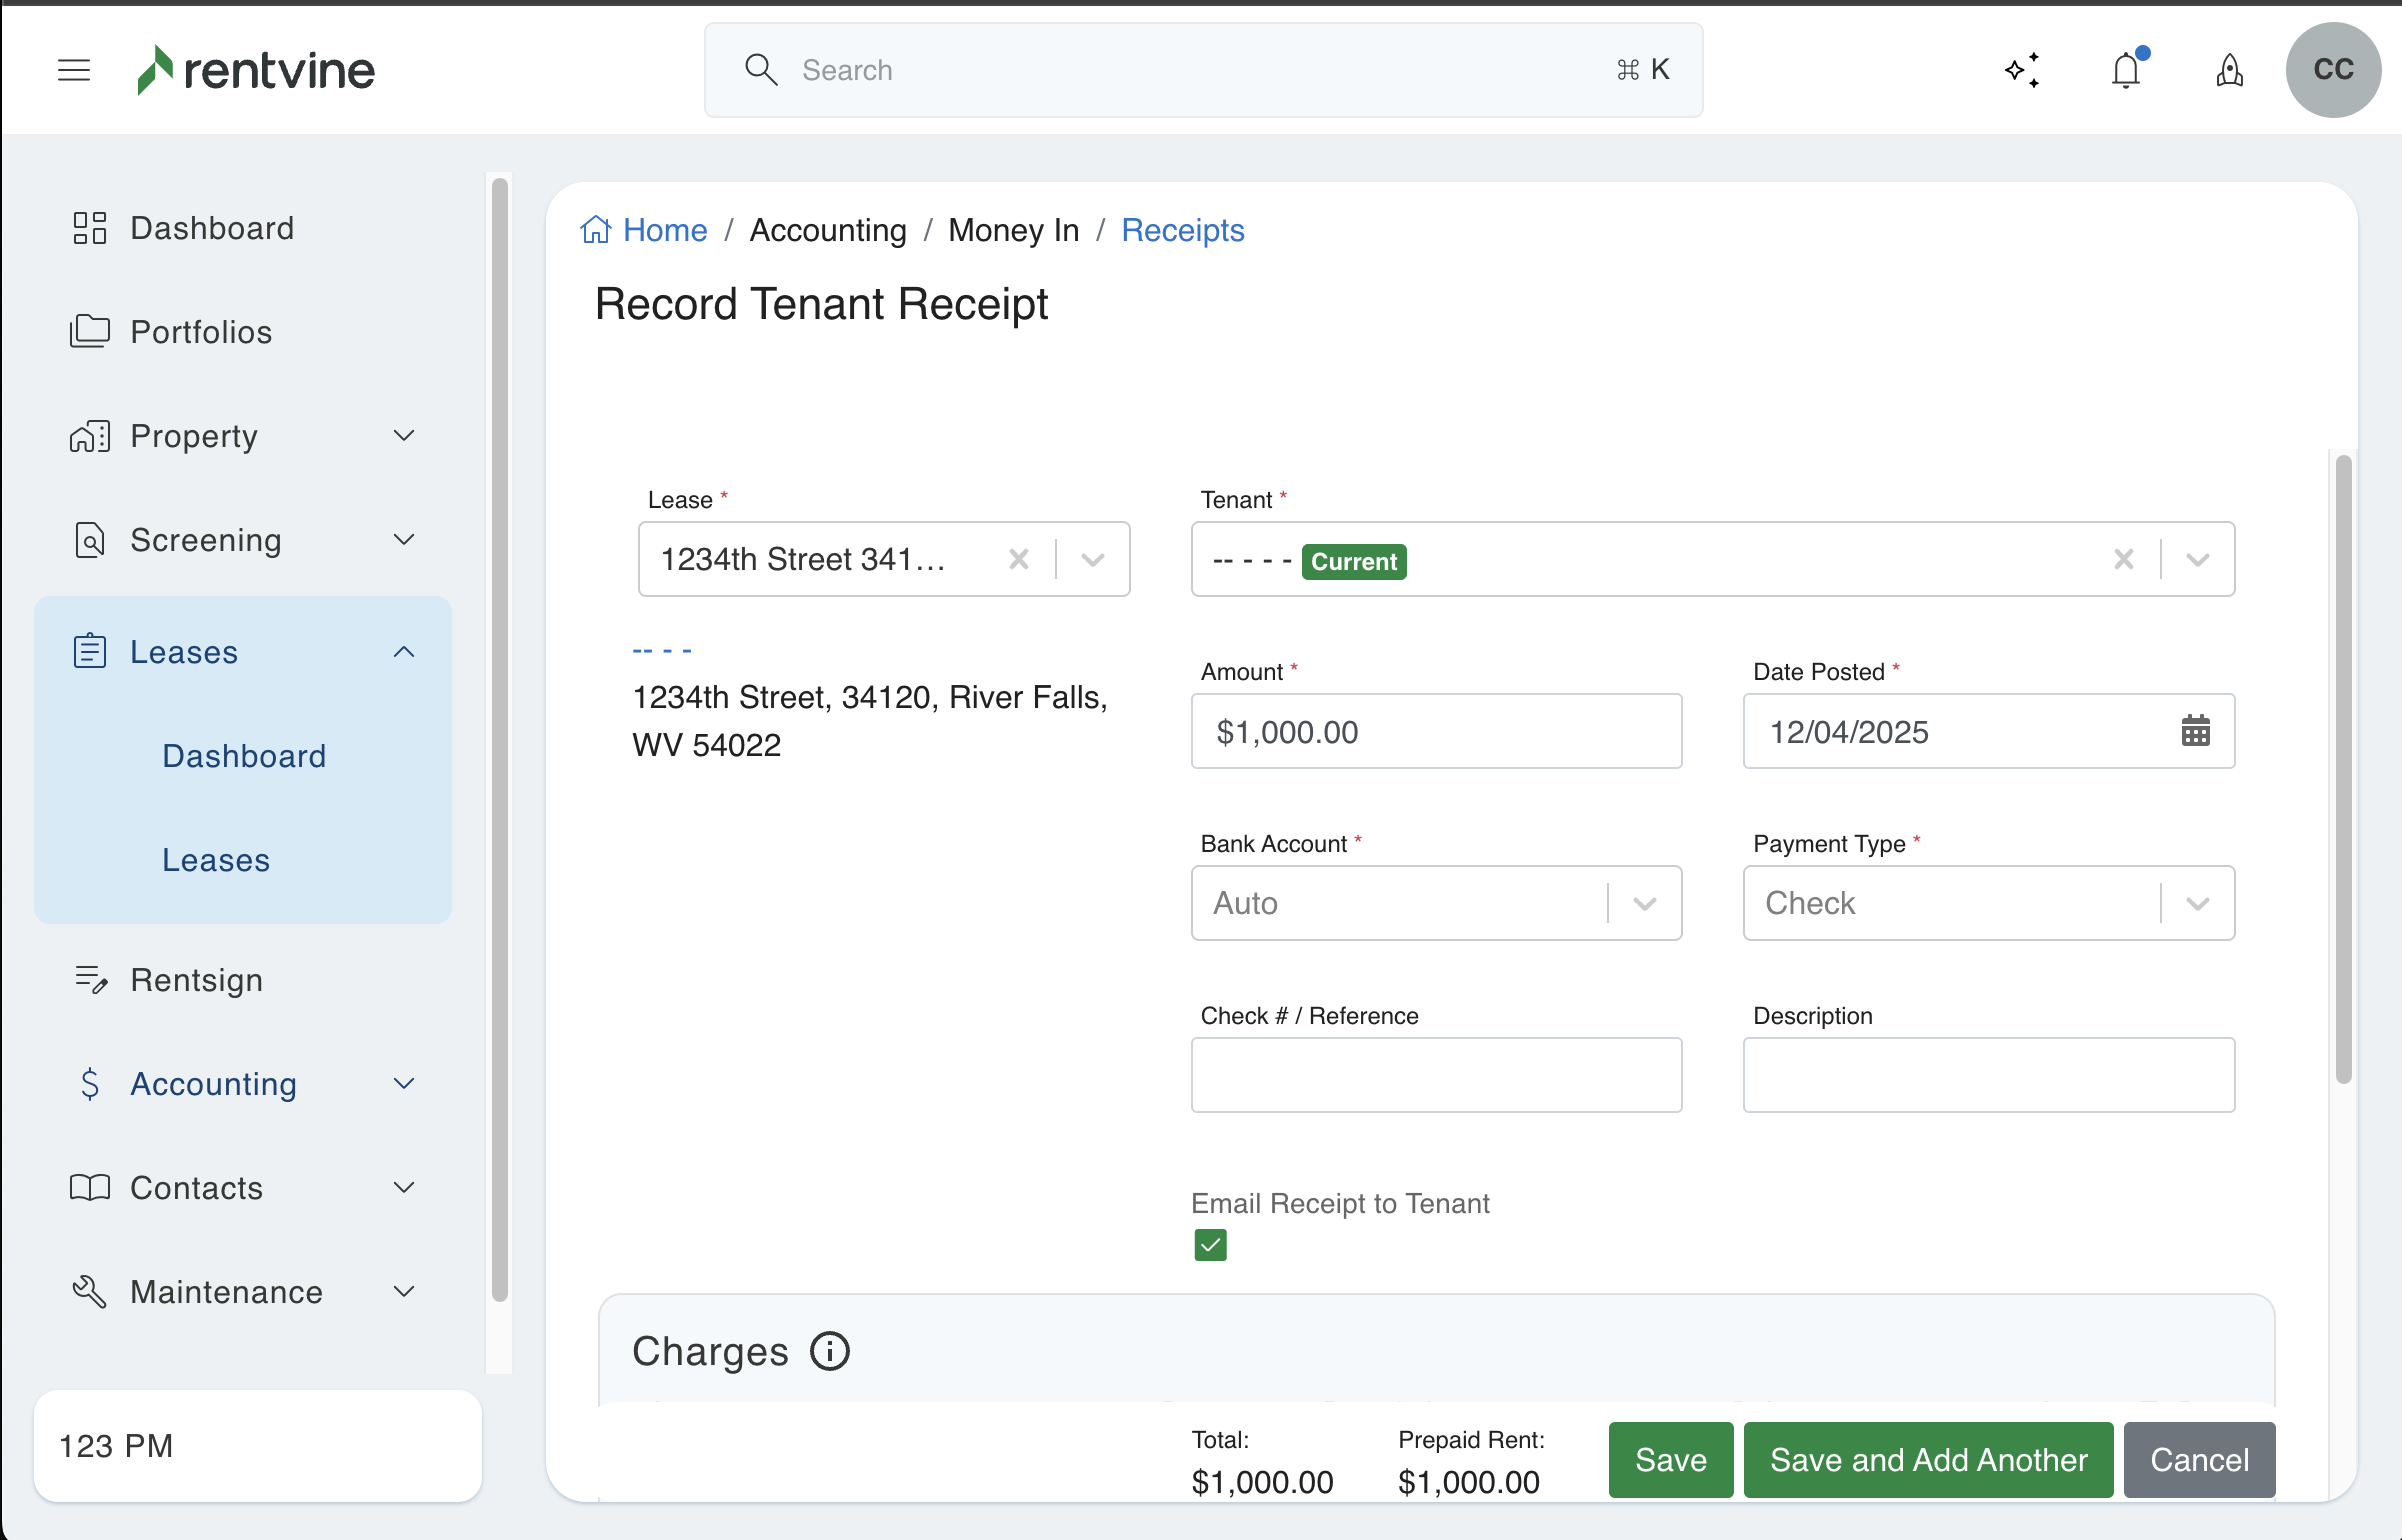Click the Charges info icon
2402x1540 pixels.
coord(829,1351)
